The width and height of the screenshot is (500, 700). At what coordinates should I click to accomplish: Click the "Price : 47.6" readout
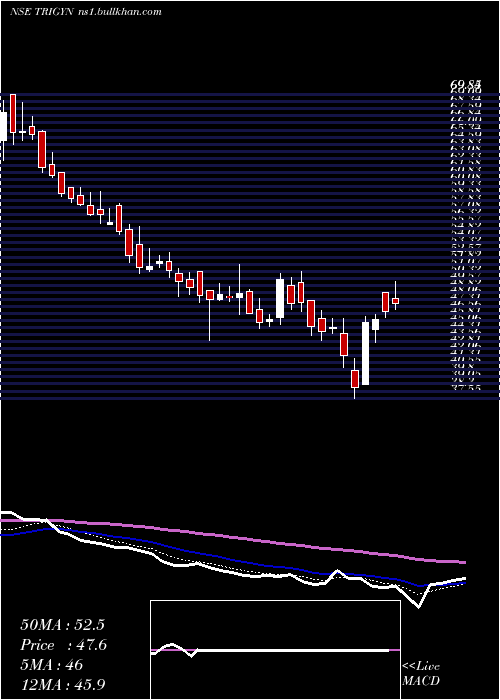[63, 645]
